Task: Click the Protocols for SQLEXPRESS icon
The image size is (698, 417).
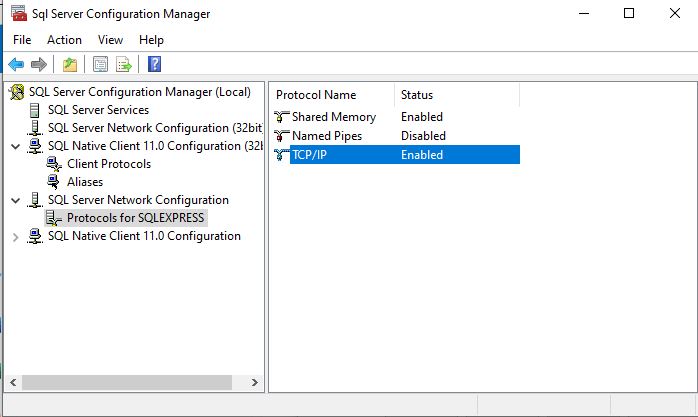Action: (54, 218)
